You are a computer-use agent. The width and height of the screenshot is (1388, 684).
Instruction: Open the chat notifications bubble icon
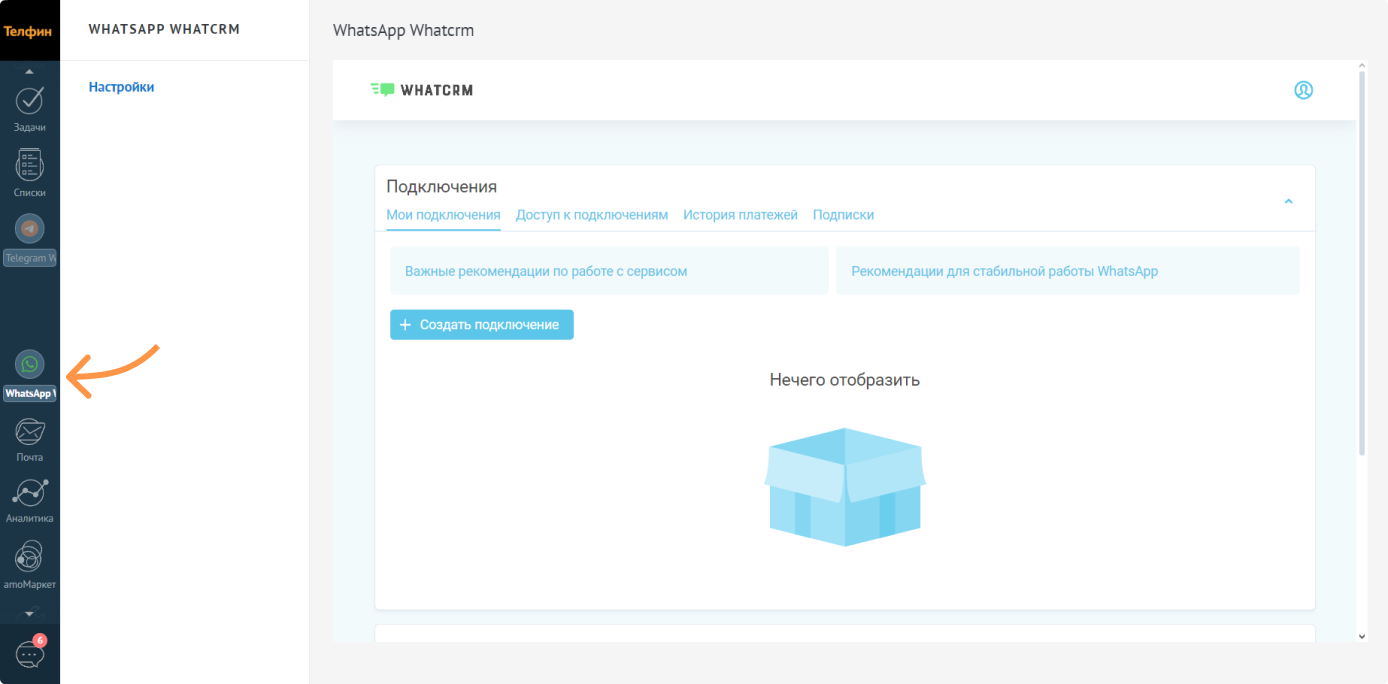[x=30, y=654]
